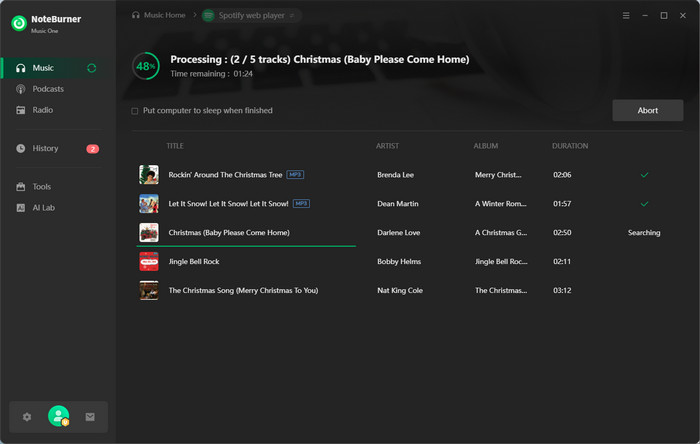Click album art for Rockin' Around The Christmas Tree
The width and height of the screenshot is (700, 444).
pyautogui.click(x=149, y=174)
